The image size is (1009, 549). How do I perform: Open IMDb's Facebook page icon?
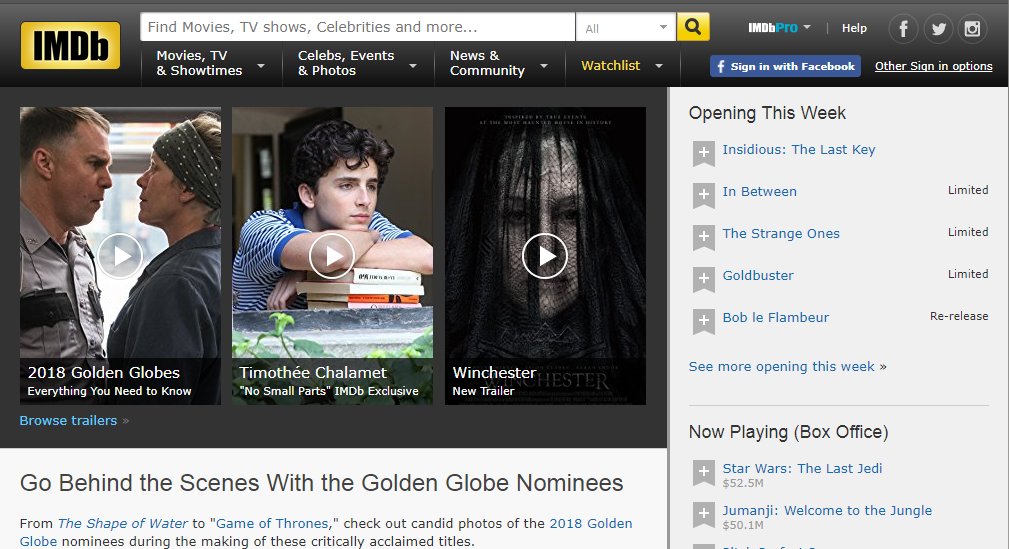[x=903, y=28]
